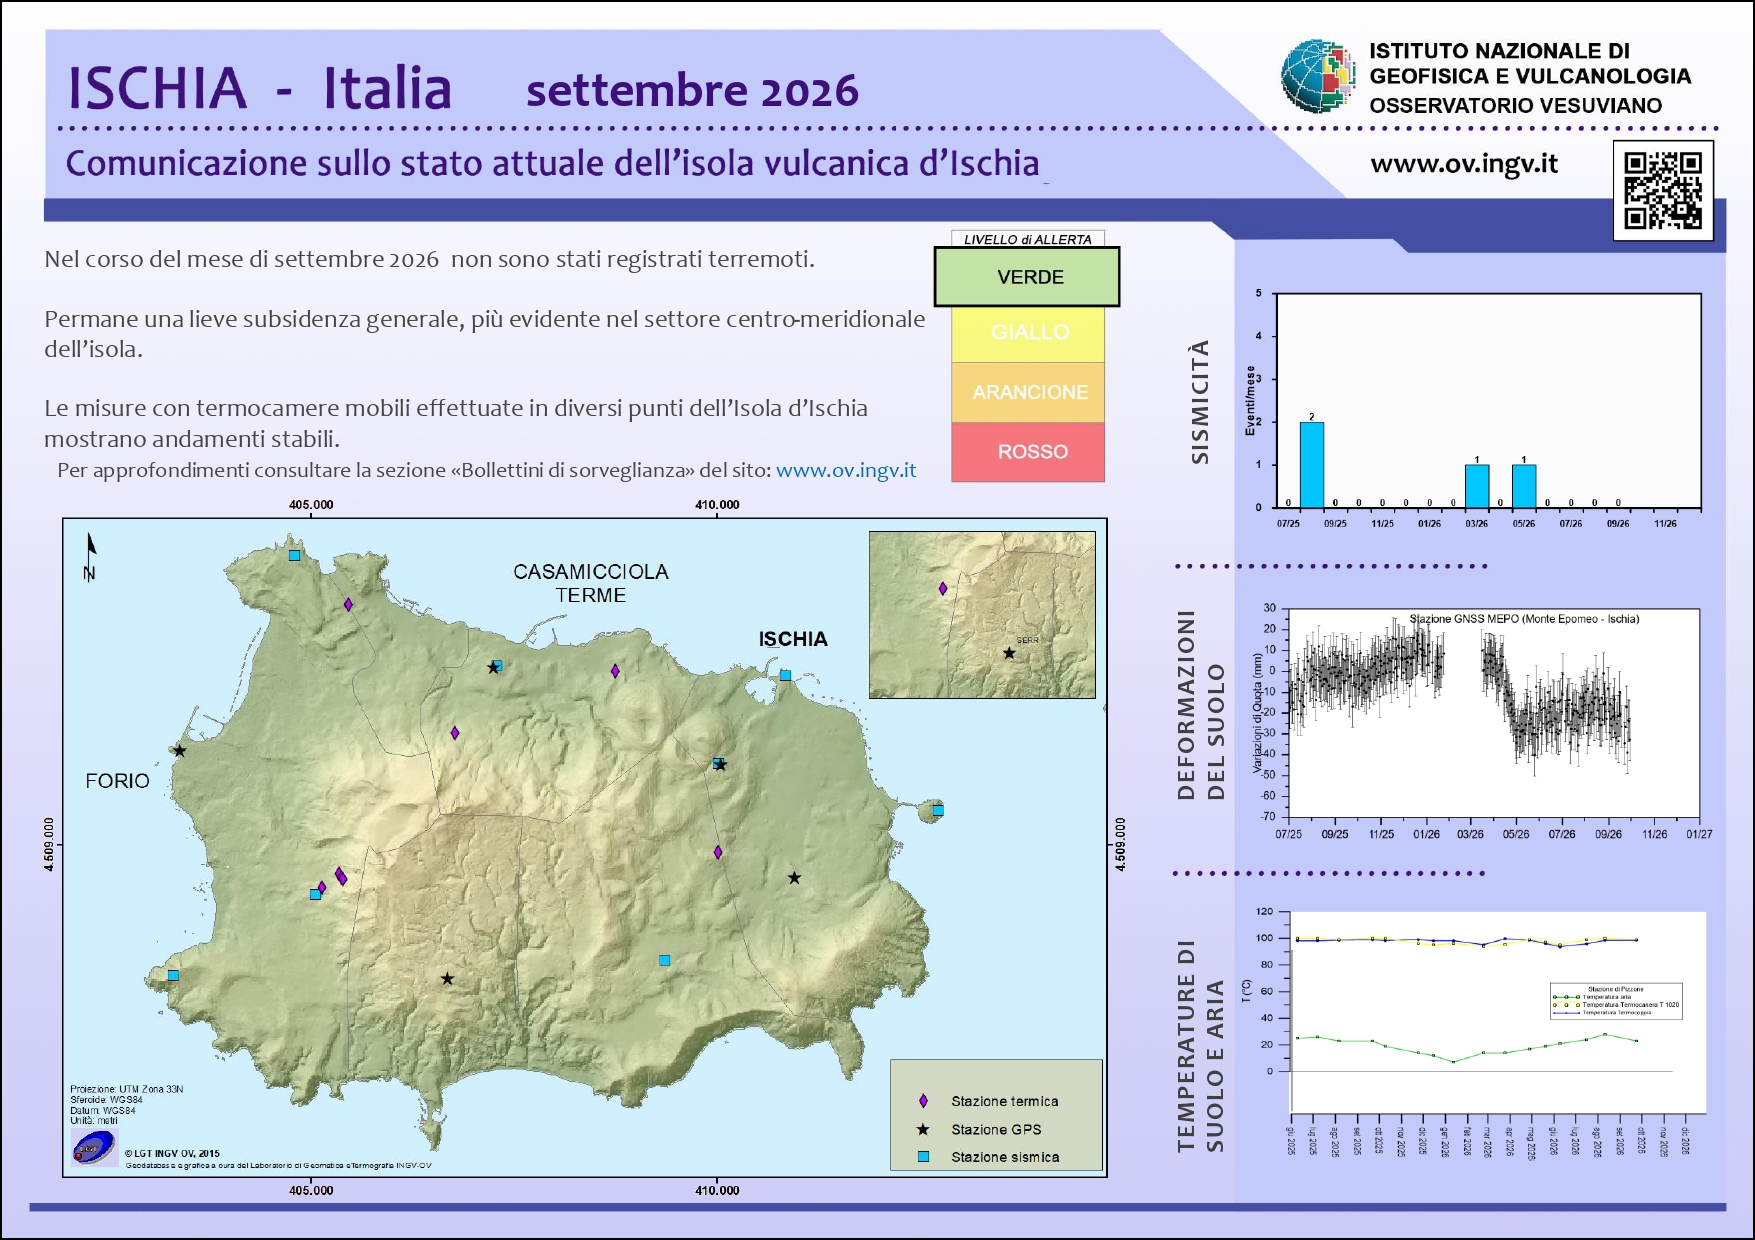Select the GPS star on the Forio coast
This screenshot has width=1755, height=1240.
point(180,751)
